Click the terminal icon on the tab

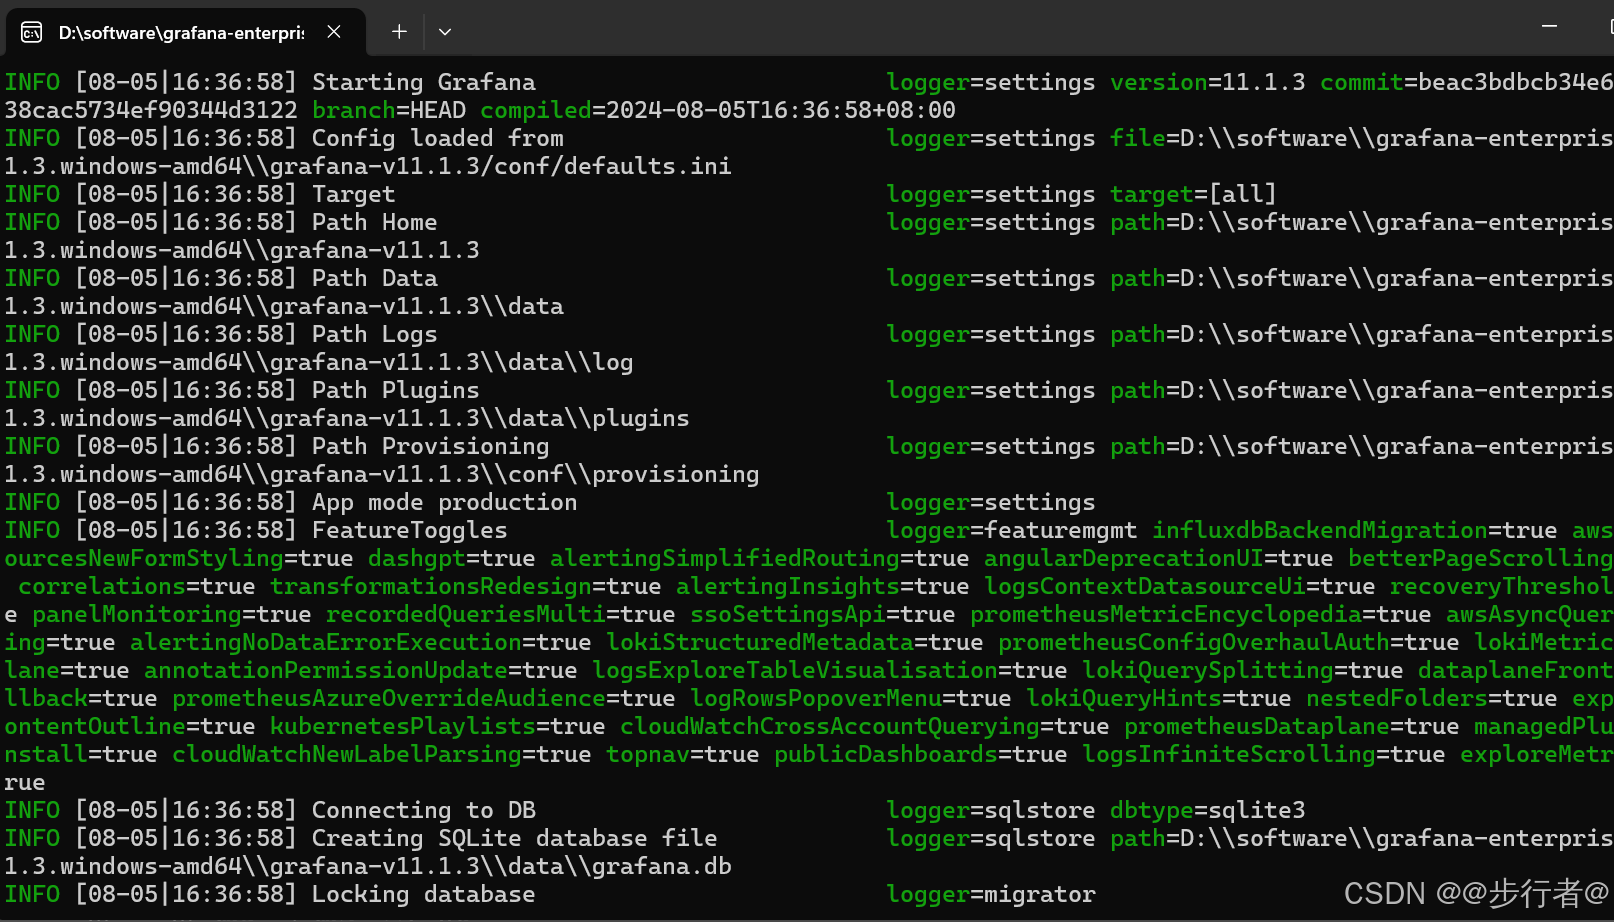click(x=32, y=32)
